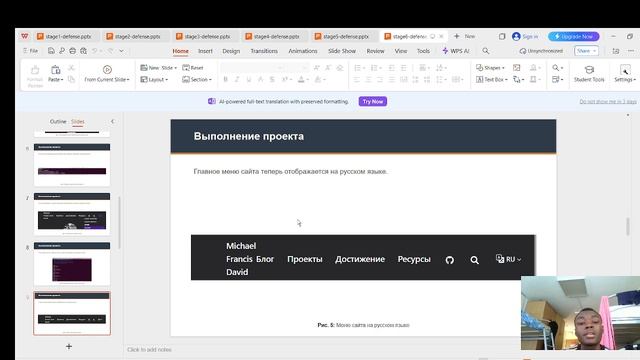Switch to Outline panel view

(x=58, y=122)
